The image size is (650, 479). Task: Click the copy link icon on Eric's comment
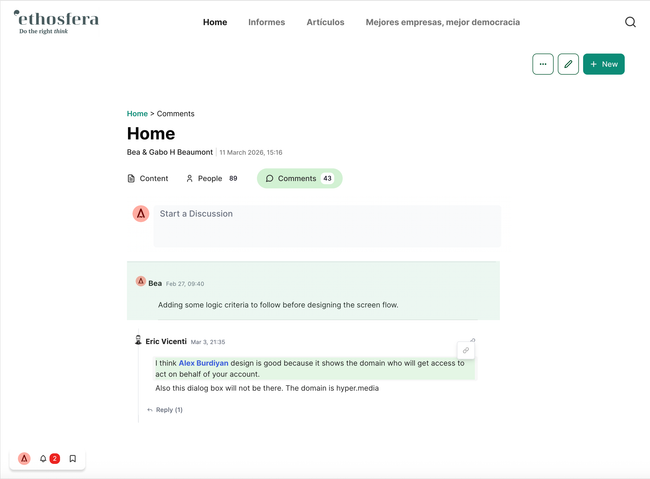click(466, 350)
